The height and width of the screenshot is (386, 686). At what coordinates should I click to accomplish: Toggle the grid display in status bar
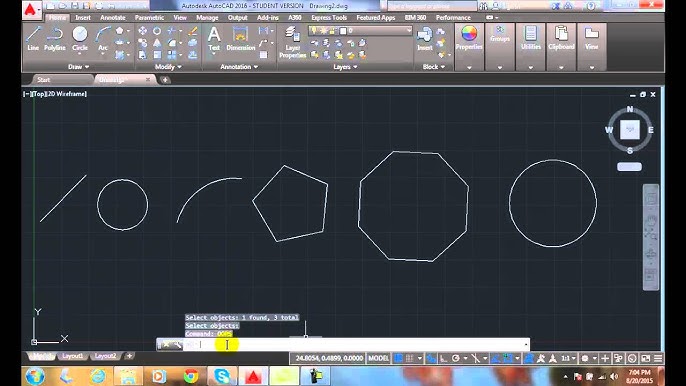399,358
